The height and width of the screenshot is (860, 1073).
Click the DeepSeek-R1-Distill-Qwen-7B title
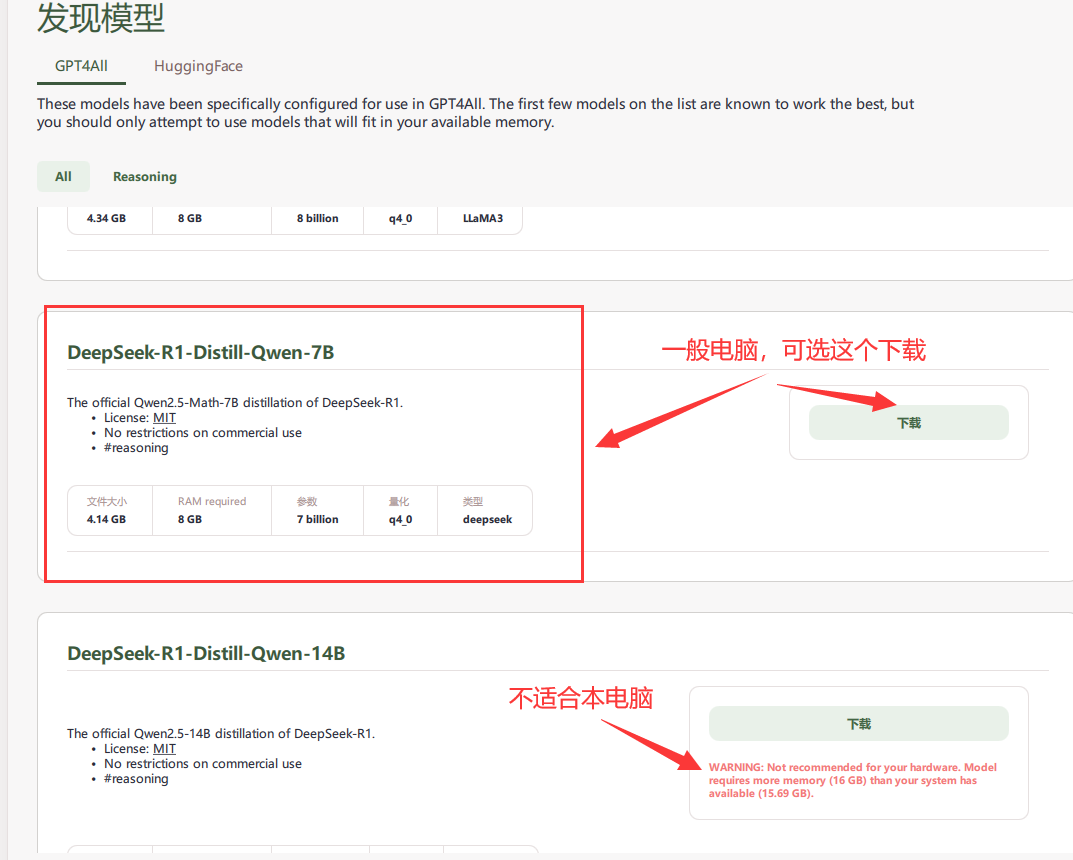pos(201,352)
